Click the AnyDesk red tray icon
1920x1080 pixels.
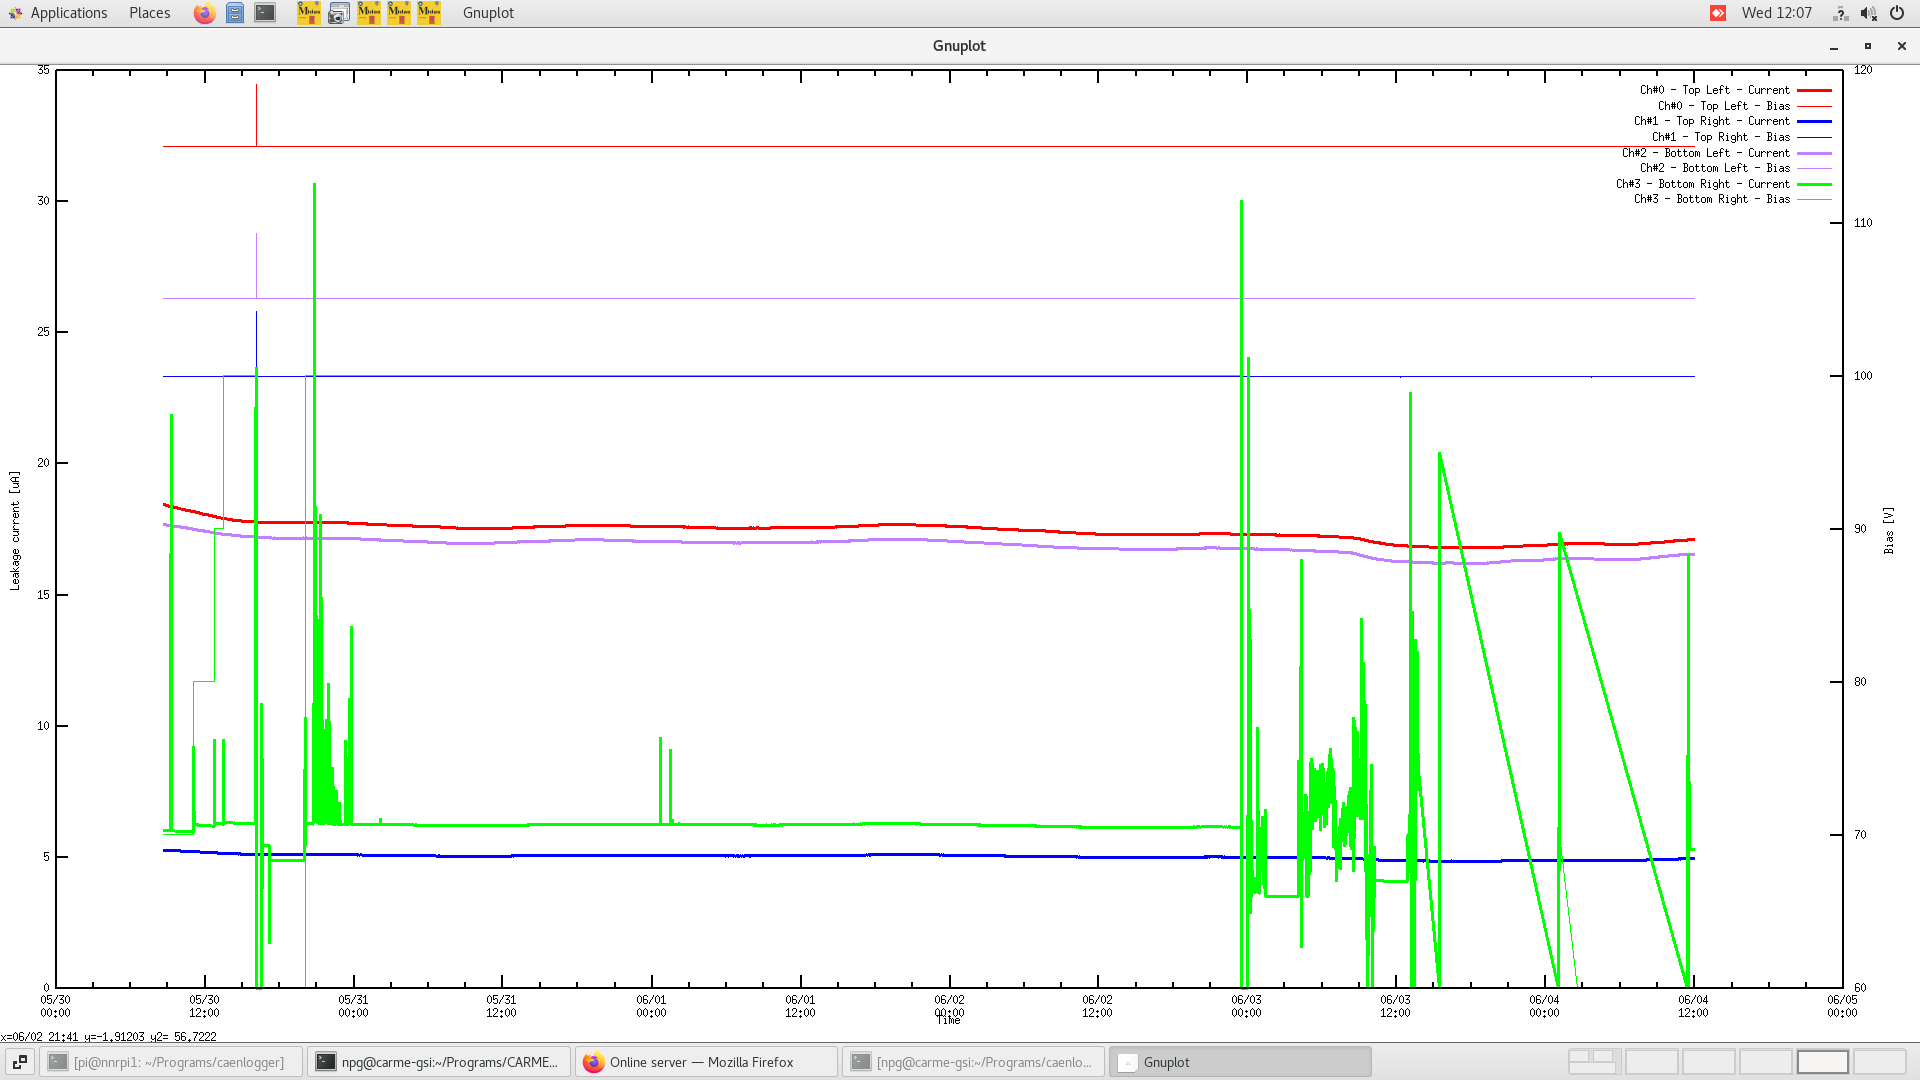1718,13
